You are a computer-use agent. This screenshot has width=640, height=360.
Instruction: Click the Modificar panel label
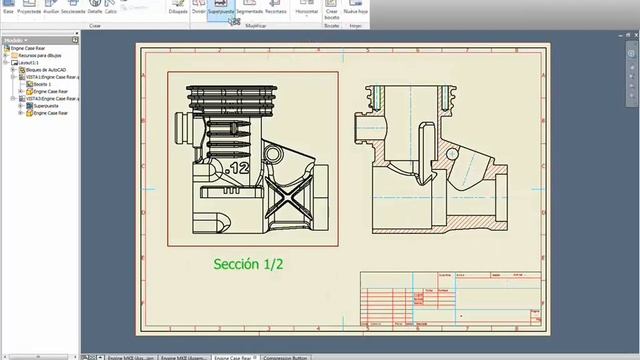[x=256, y=26]
